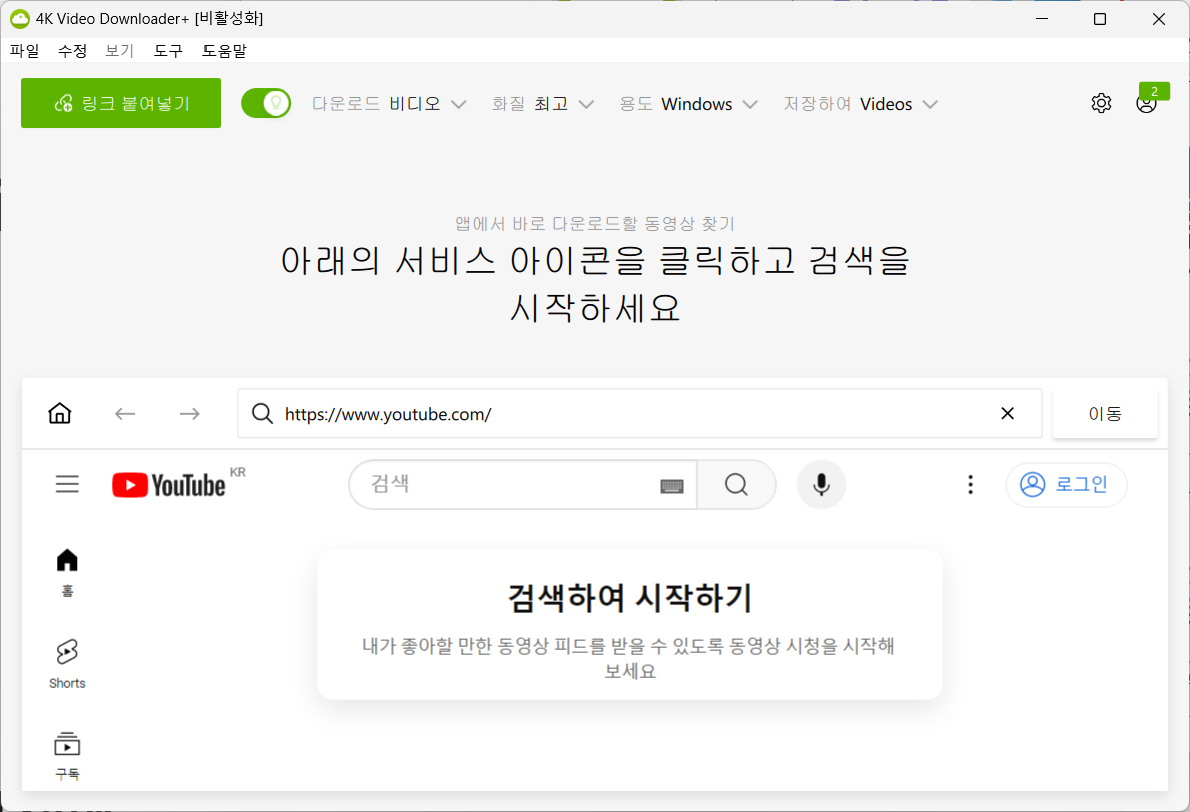Open the 다운로드 비디오 dropdown
The width and height of the screenshot is (1190, 812).
tap(389, 104)
